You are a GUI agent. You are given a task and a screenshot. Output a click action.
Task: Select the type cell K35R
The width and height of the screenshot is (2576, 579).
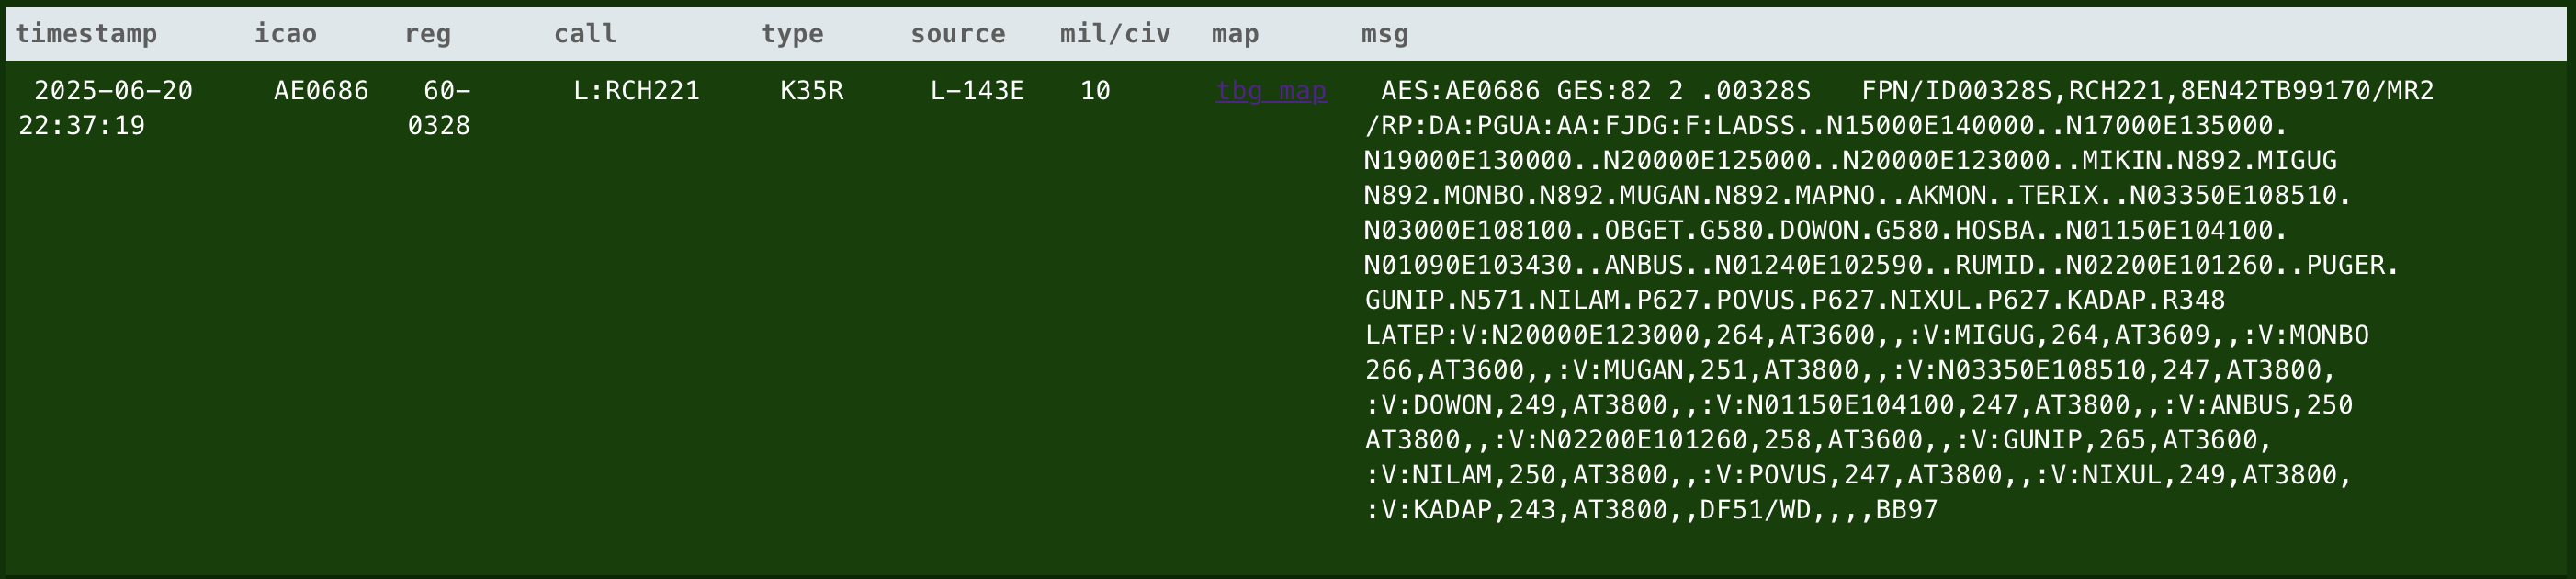(812, 91)
